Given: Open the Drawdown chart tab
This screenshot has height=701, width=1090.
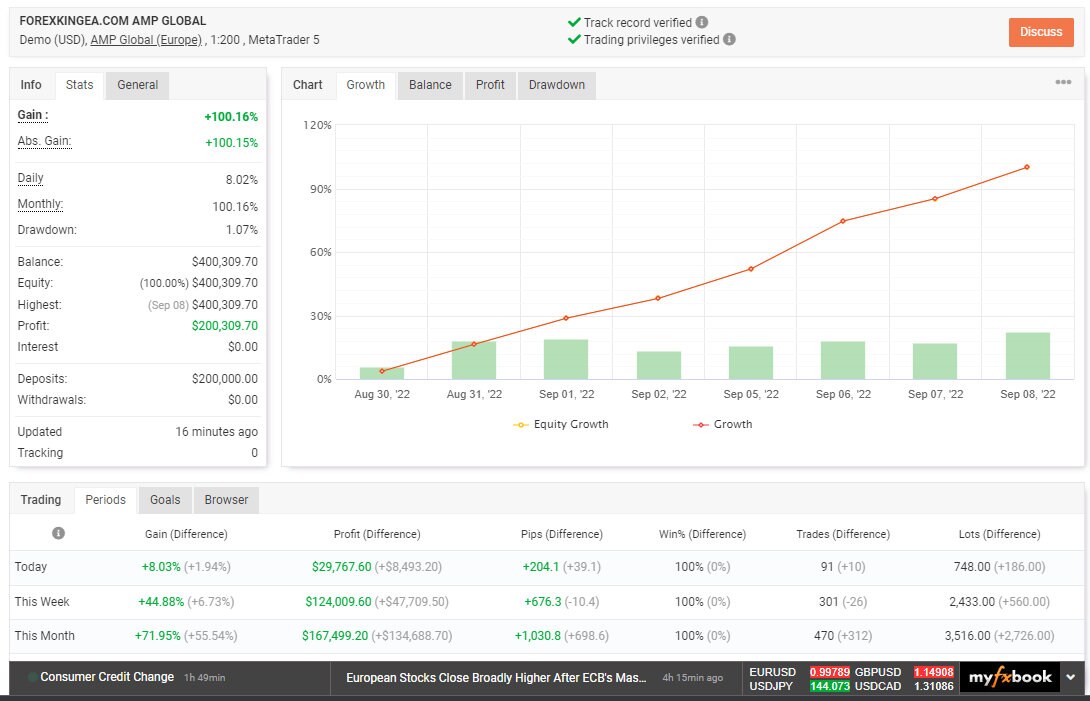Looking at the screenshot, I should point(556,85).
